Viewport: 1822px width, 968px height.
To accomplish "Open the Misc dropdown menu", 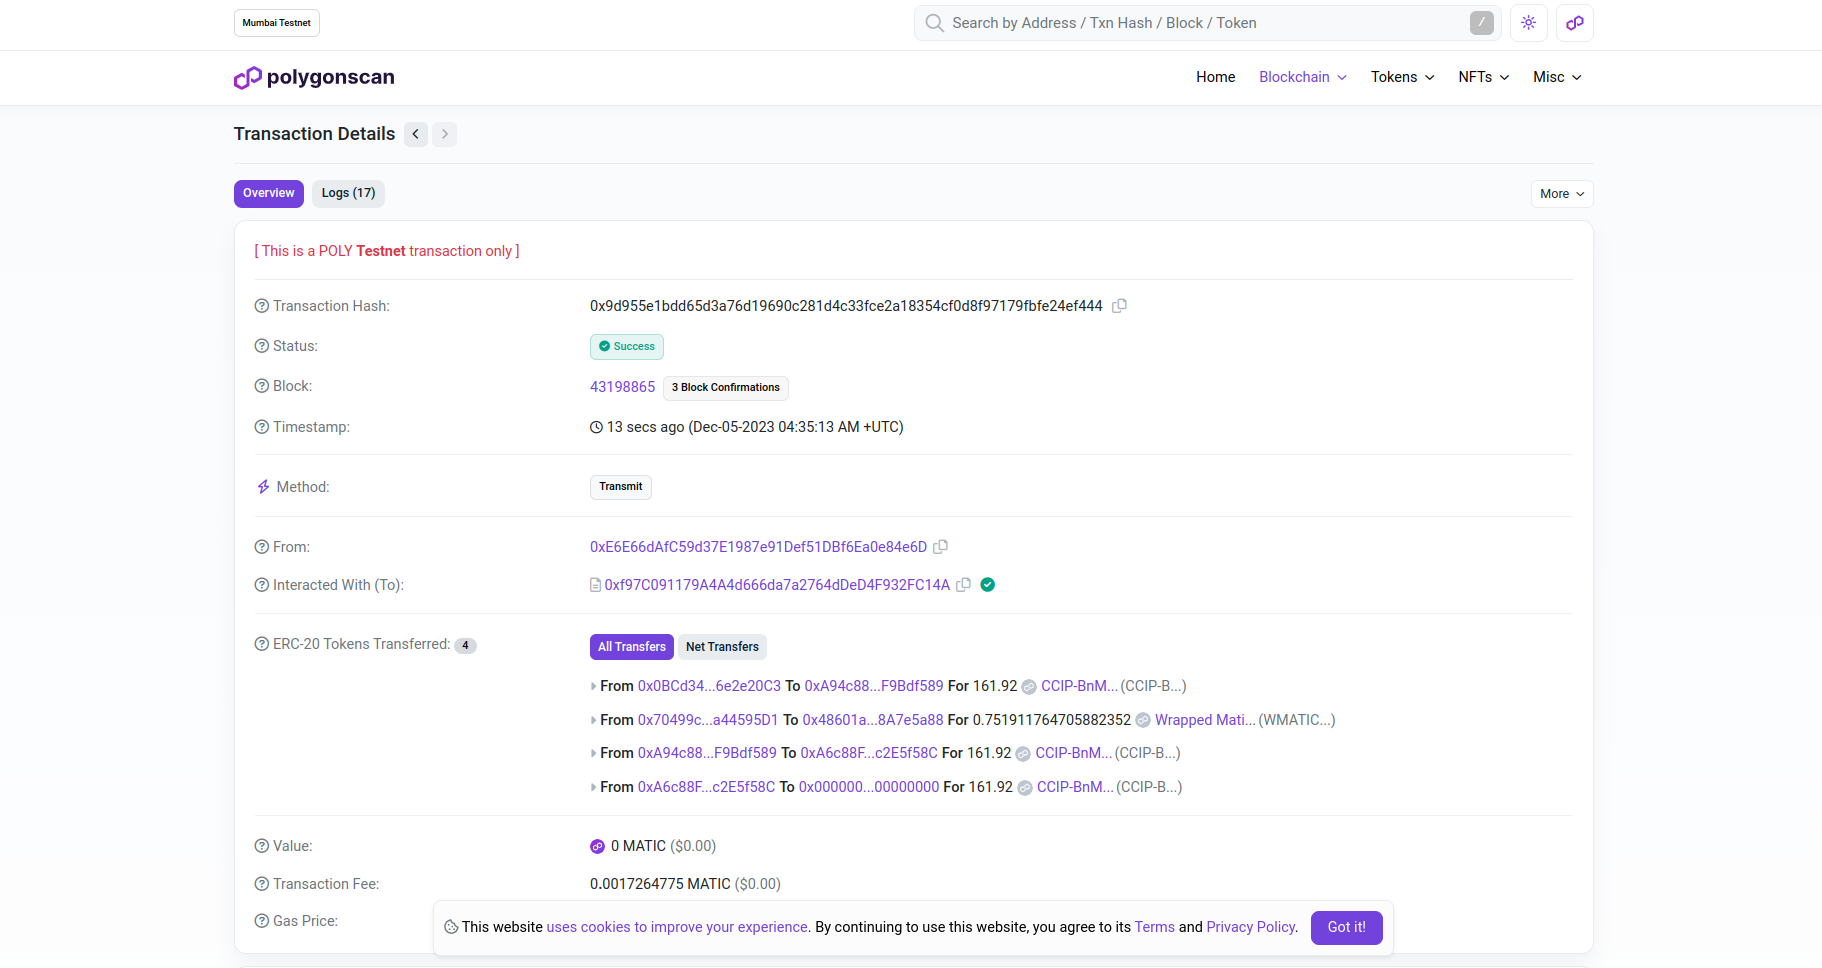I will point(1557,77).
